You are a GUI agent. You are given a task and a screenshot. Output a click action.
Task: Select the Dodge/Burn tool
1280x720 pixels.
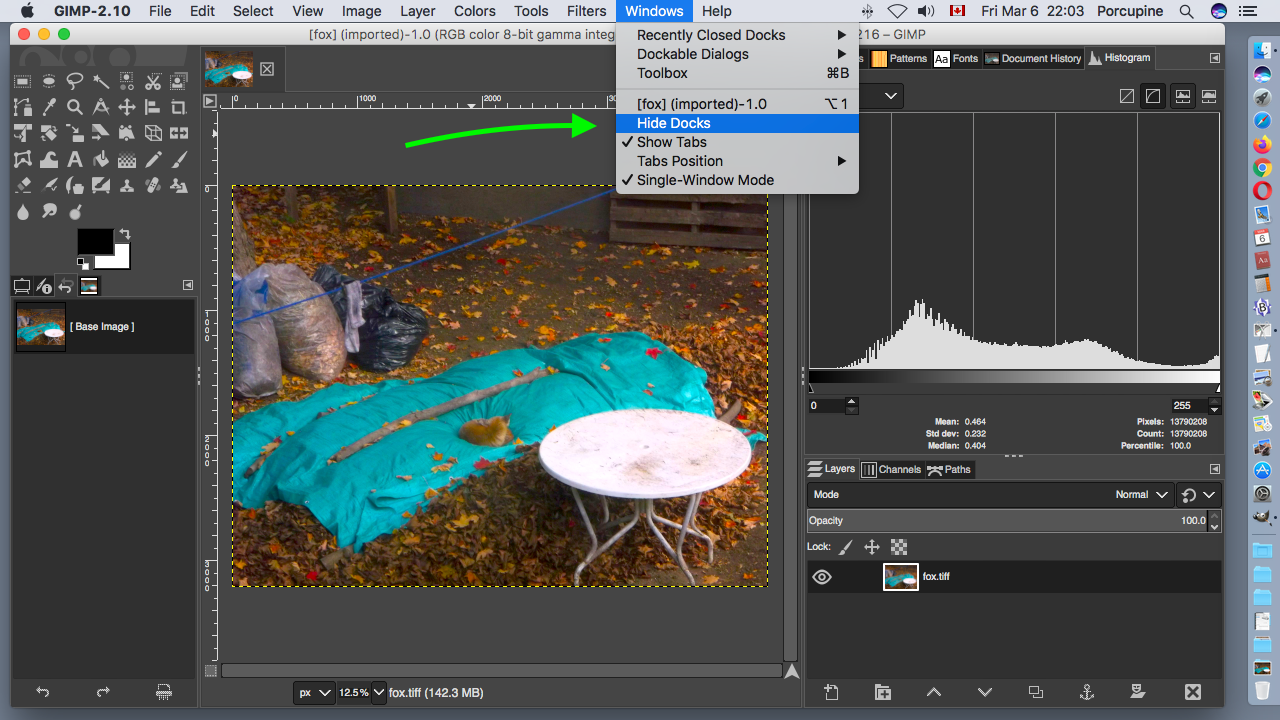coord(74,211)
